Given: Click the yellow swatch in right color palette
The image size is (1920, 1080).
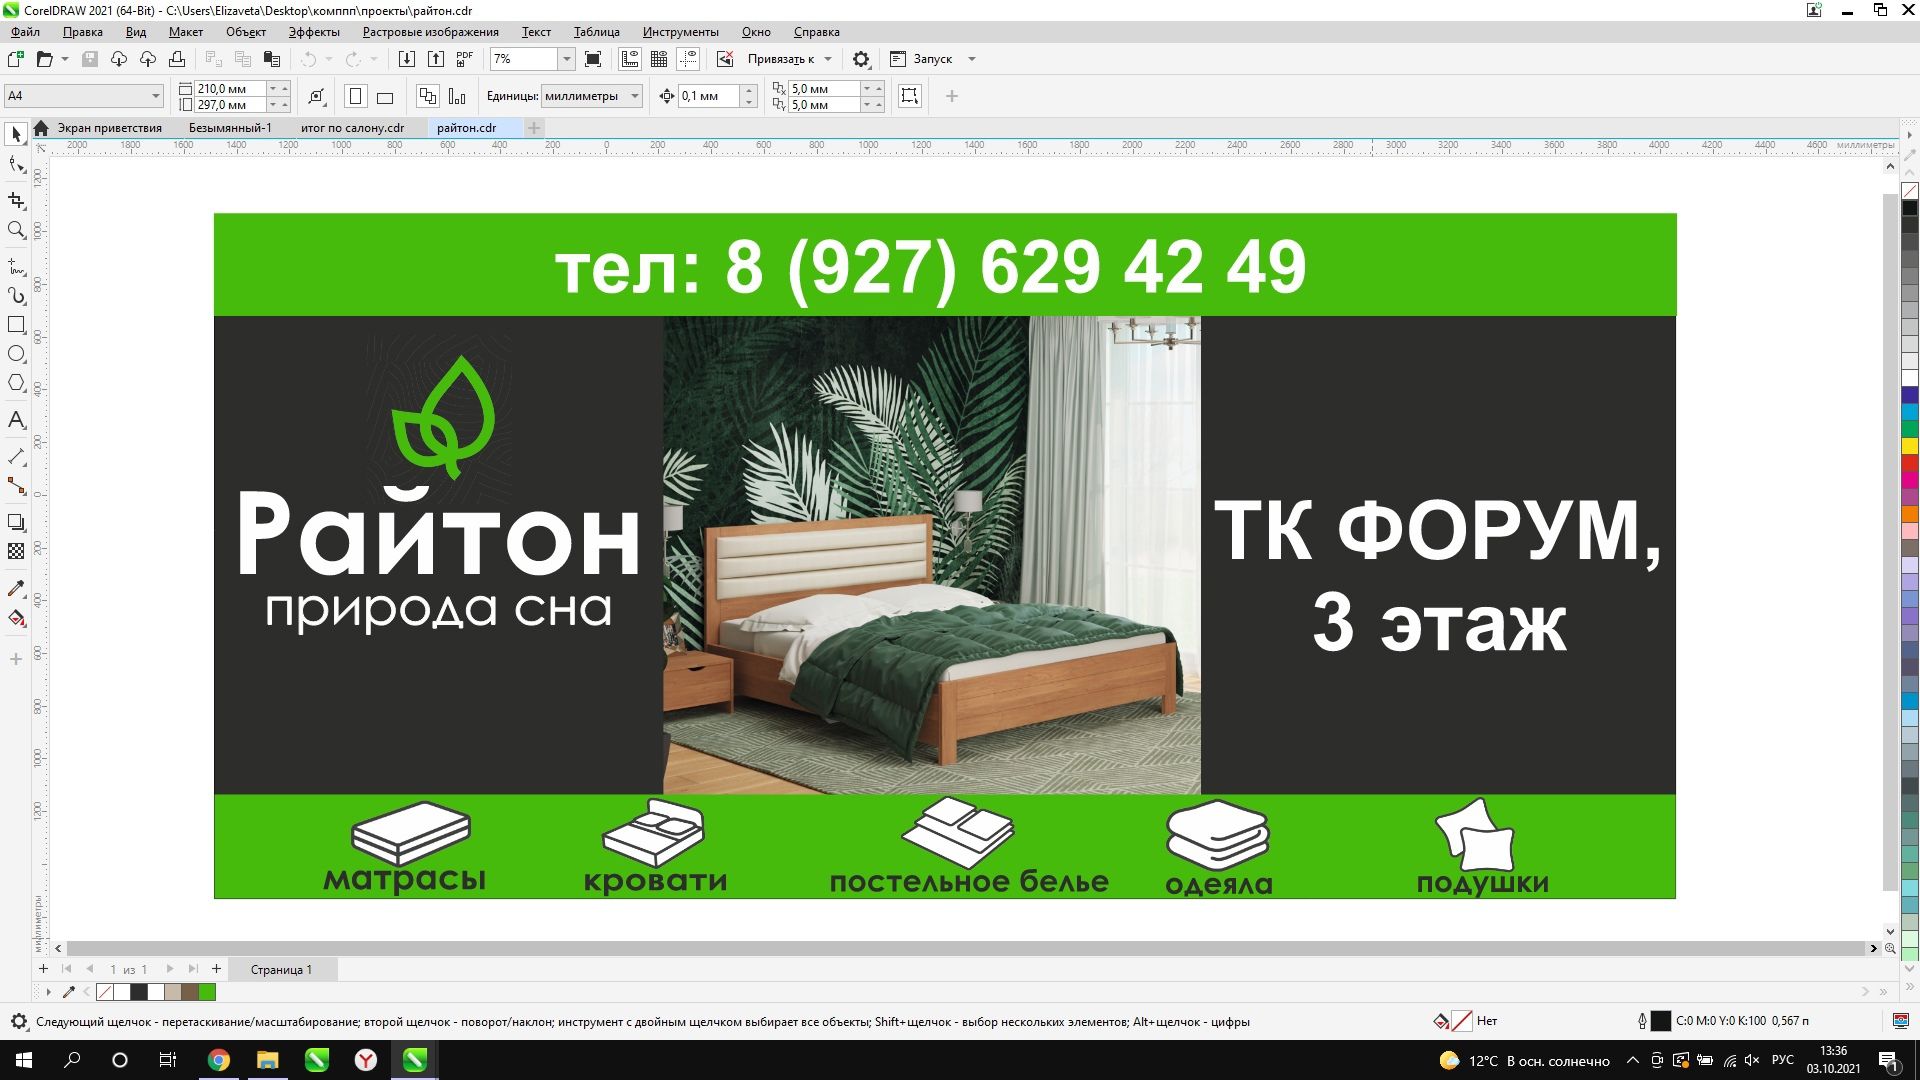Looking at the screenshot, I should pyautogui.click(x=1910, y=446).
